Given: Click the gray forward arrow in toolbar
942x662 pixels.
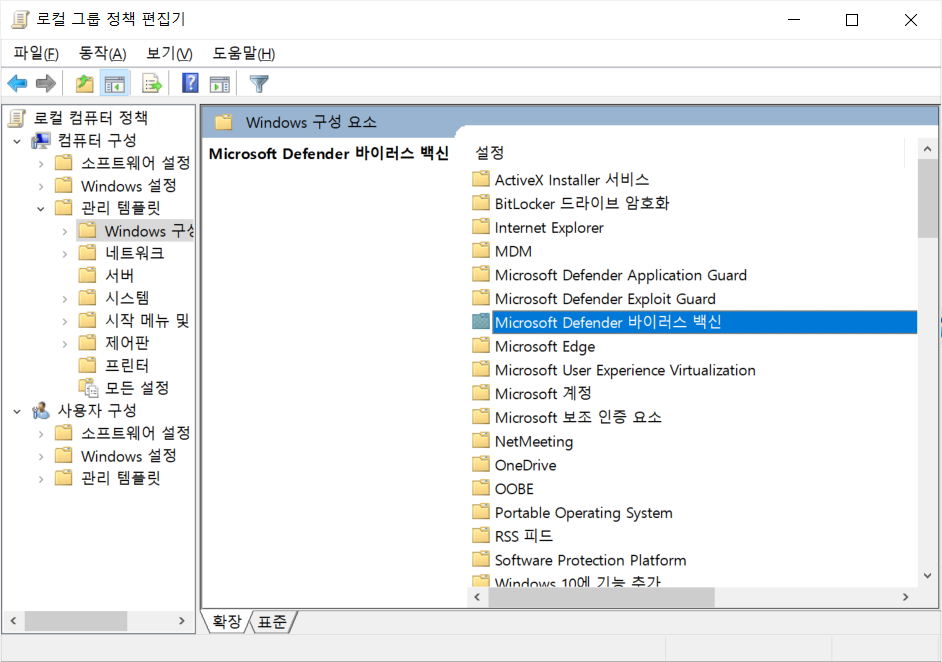Looking at the screenshot, I should point(46,84).
